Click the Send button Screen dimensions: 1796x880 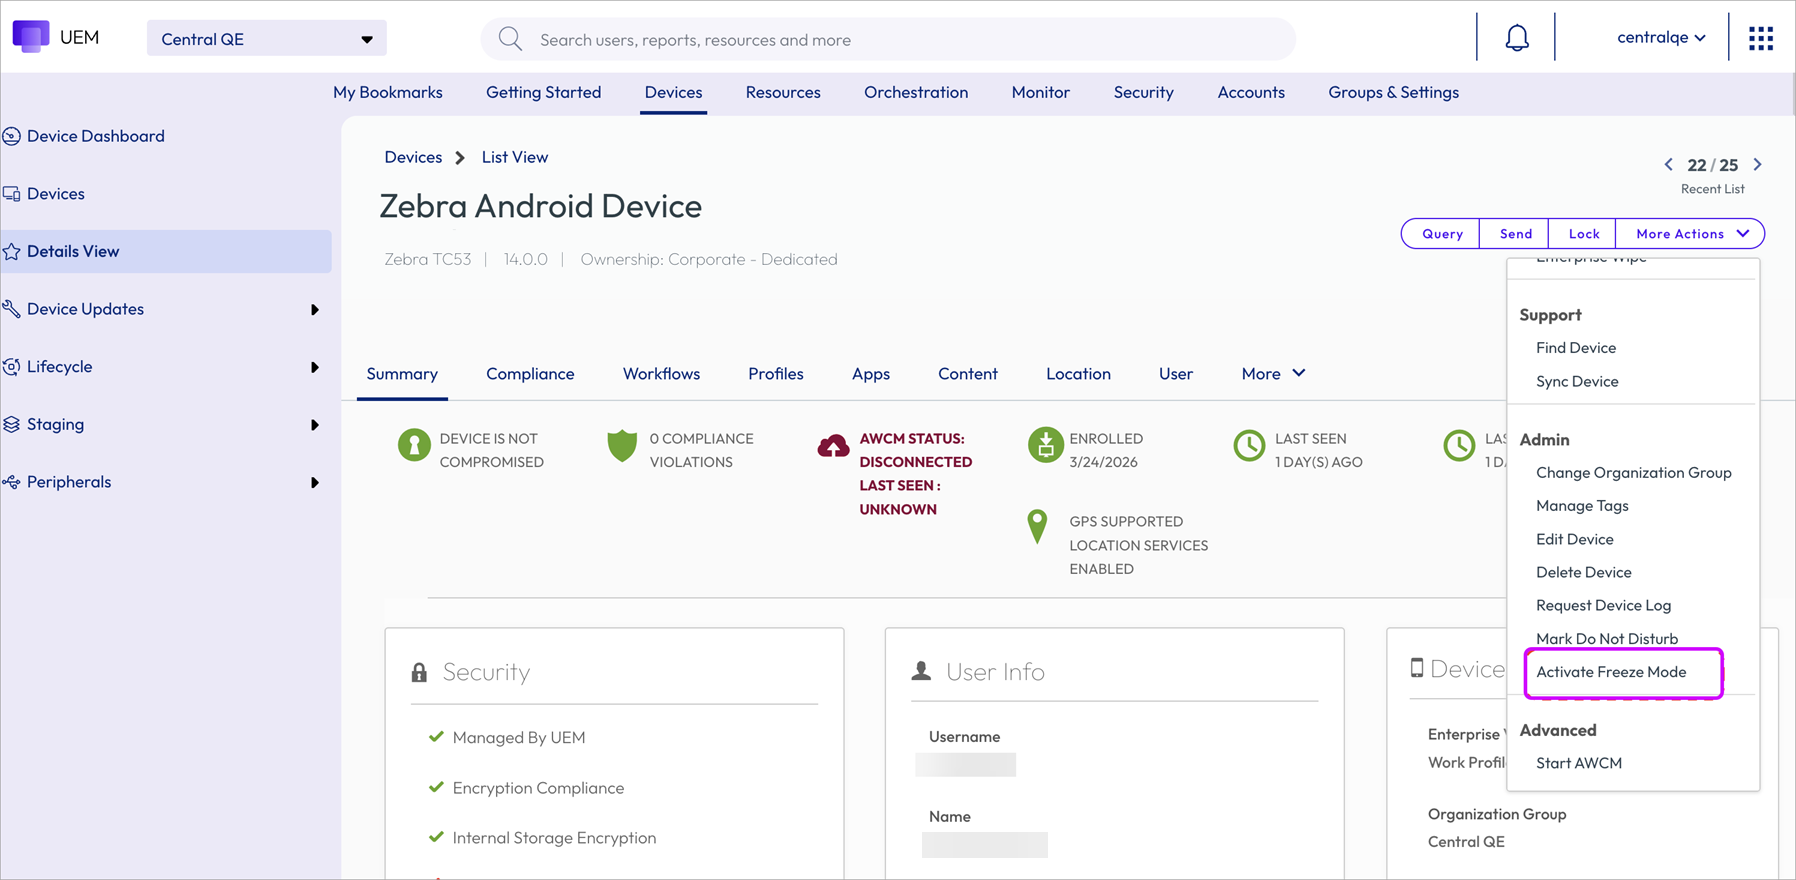click(1515, 234)
